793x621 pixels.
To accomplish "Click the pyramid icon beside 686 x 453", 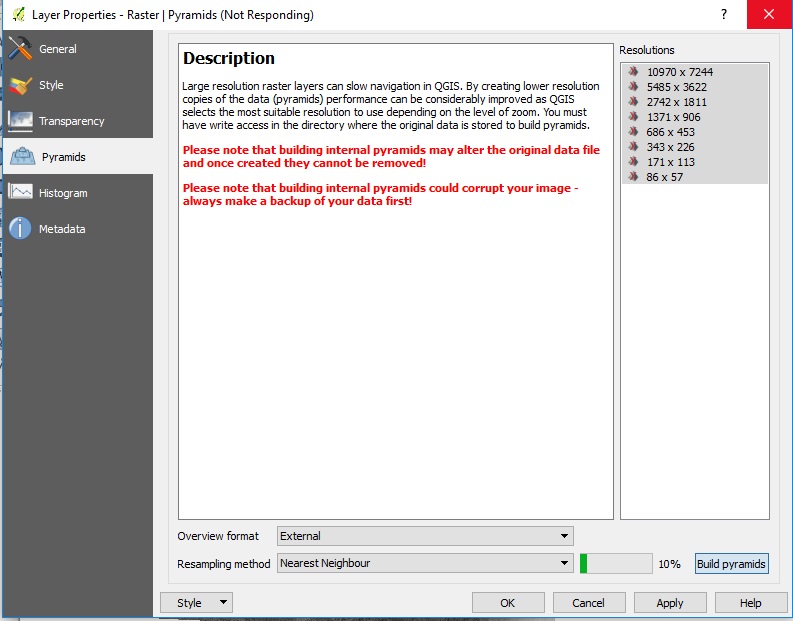I will 633,131.
